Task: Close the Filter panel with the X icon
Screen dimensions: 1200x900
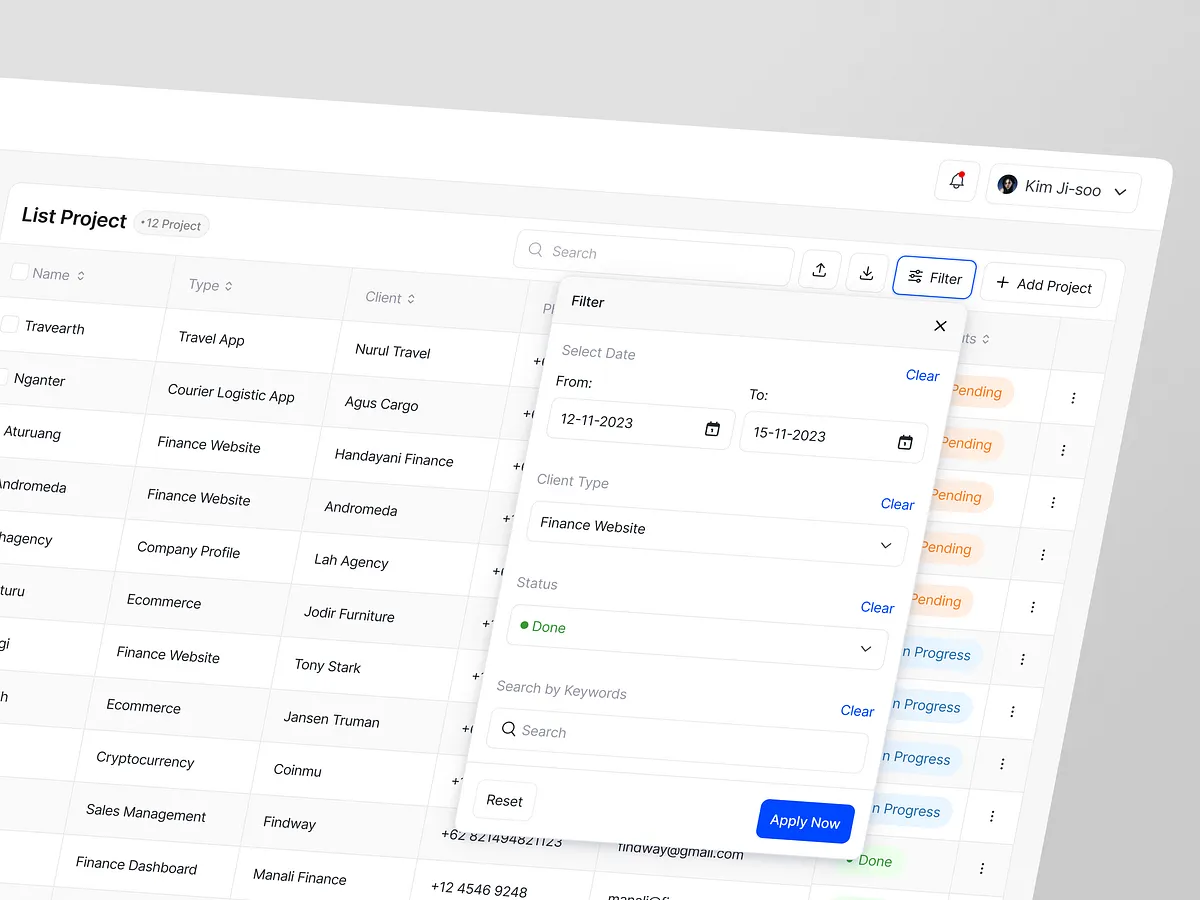Action: pyautogui.click(x=940, y=325)
